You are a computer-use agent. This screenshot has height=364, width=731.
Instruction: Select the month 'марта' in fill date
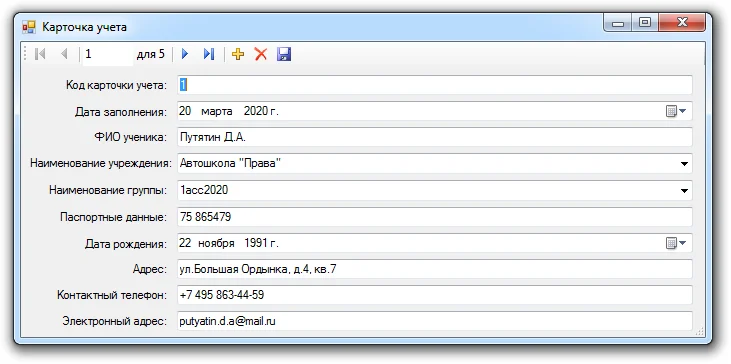coord(217,111)
